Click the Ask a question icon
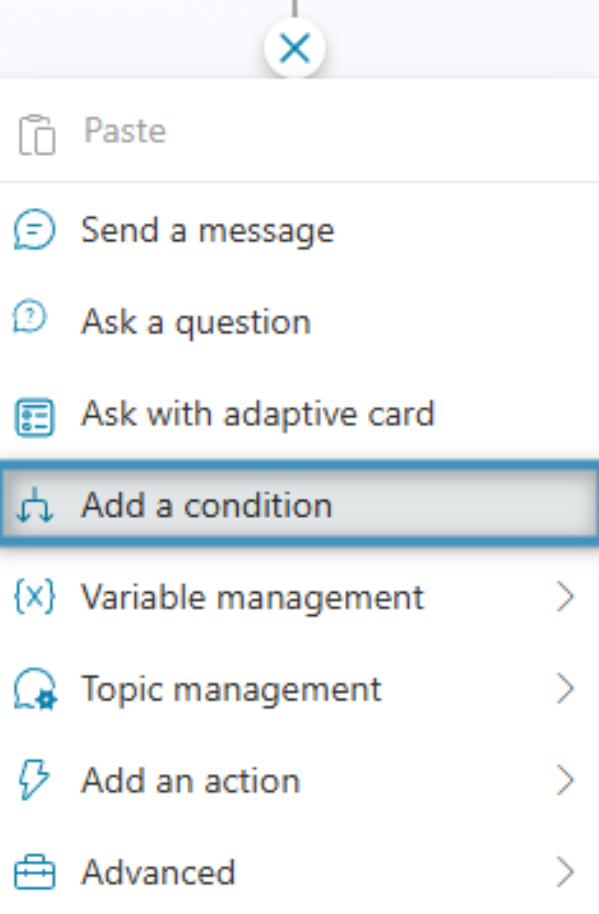This screenshot has width=599, height=914. coord(30,317)
